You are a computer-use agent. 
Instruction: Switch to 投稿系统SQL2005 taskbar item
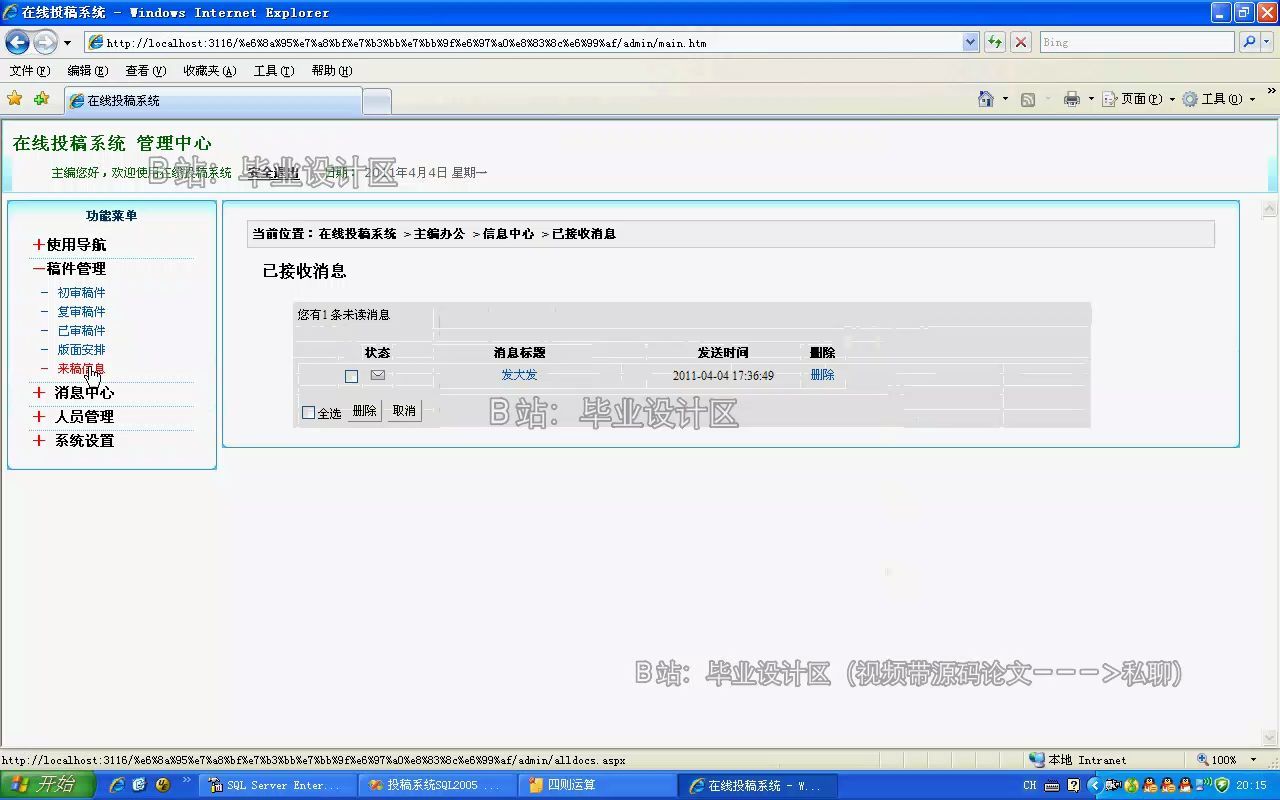(438, 785)
